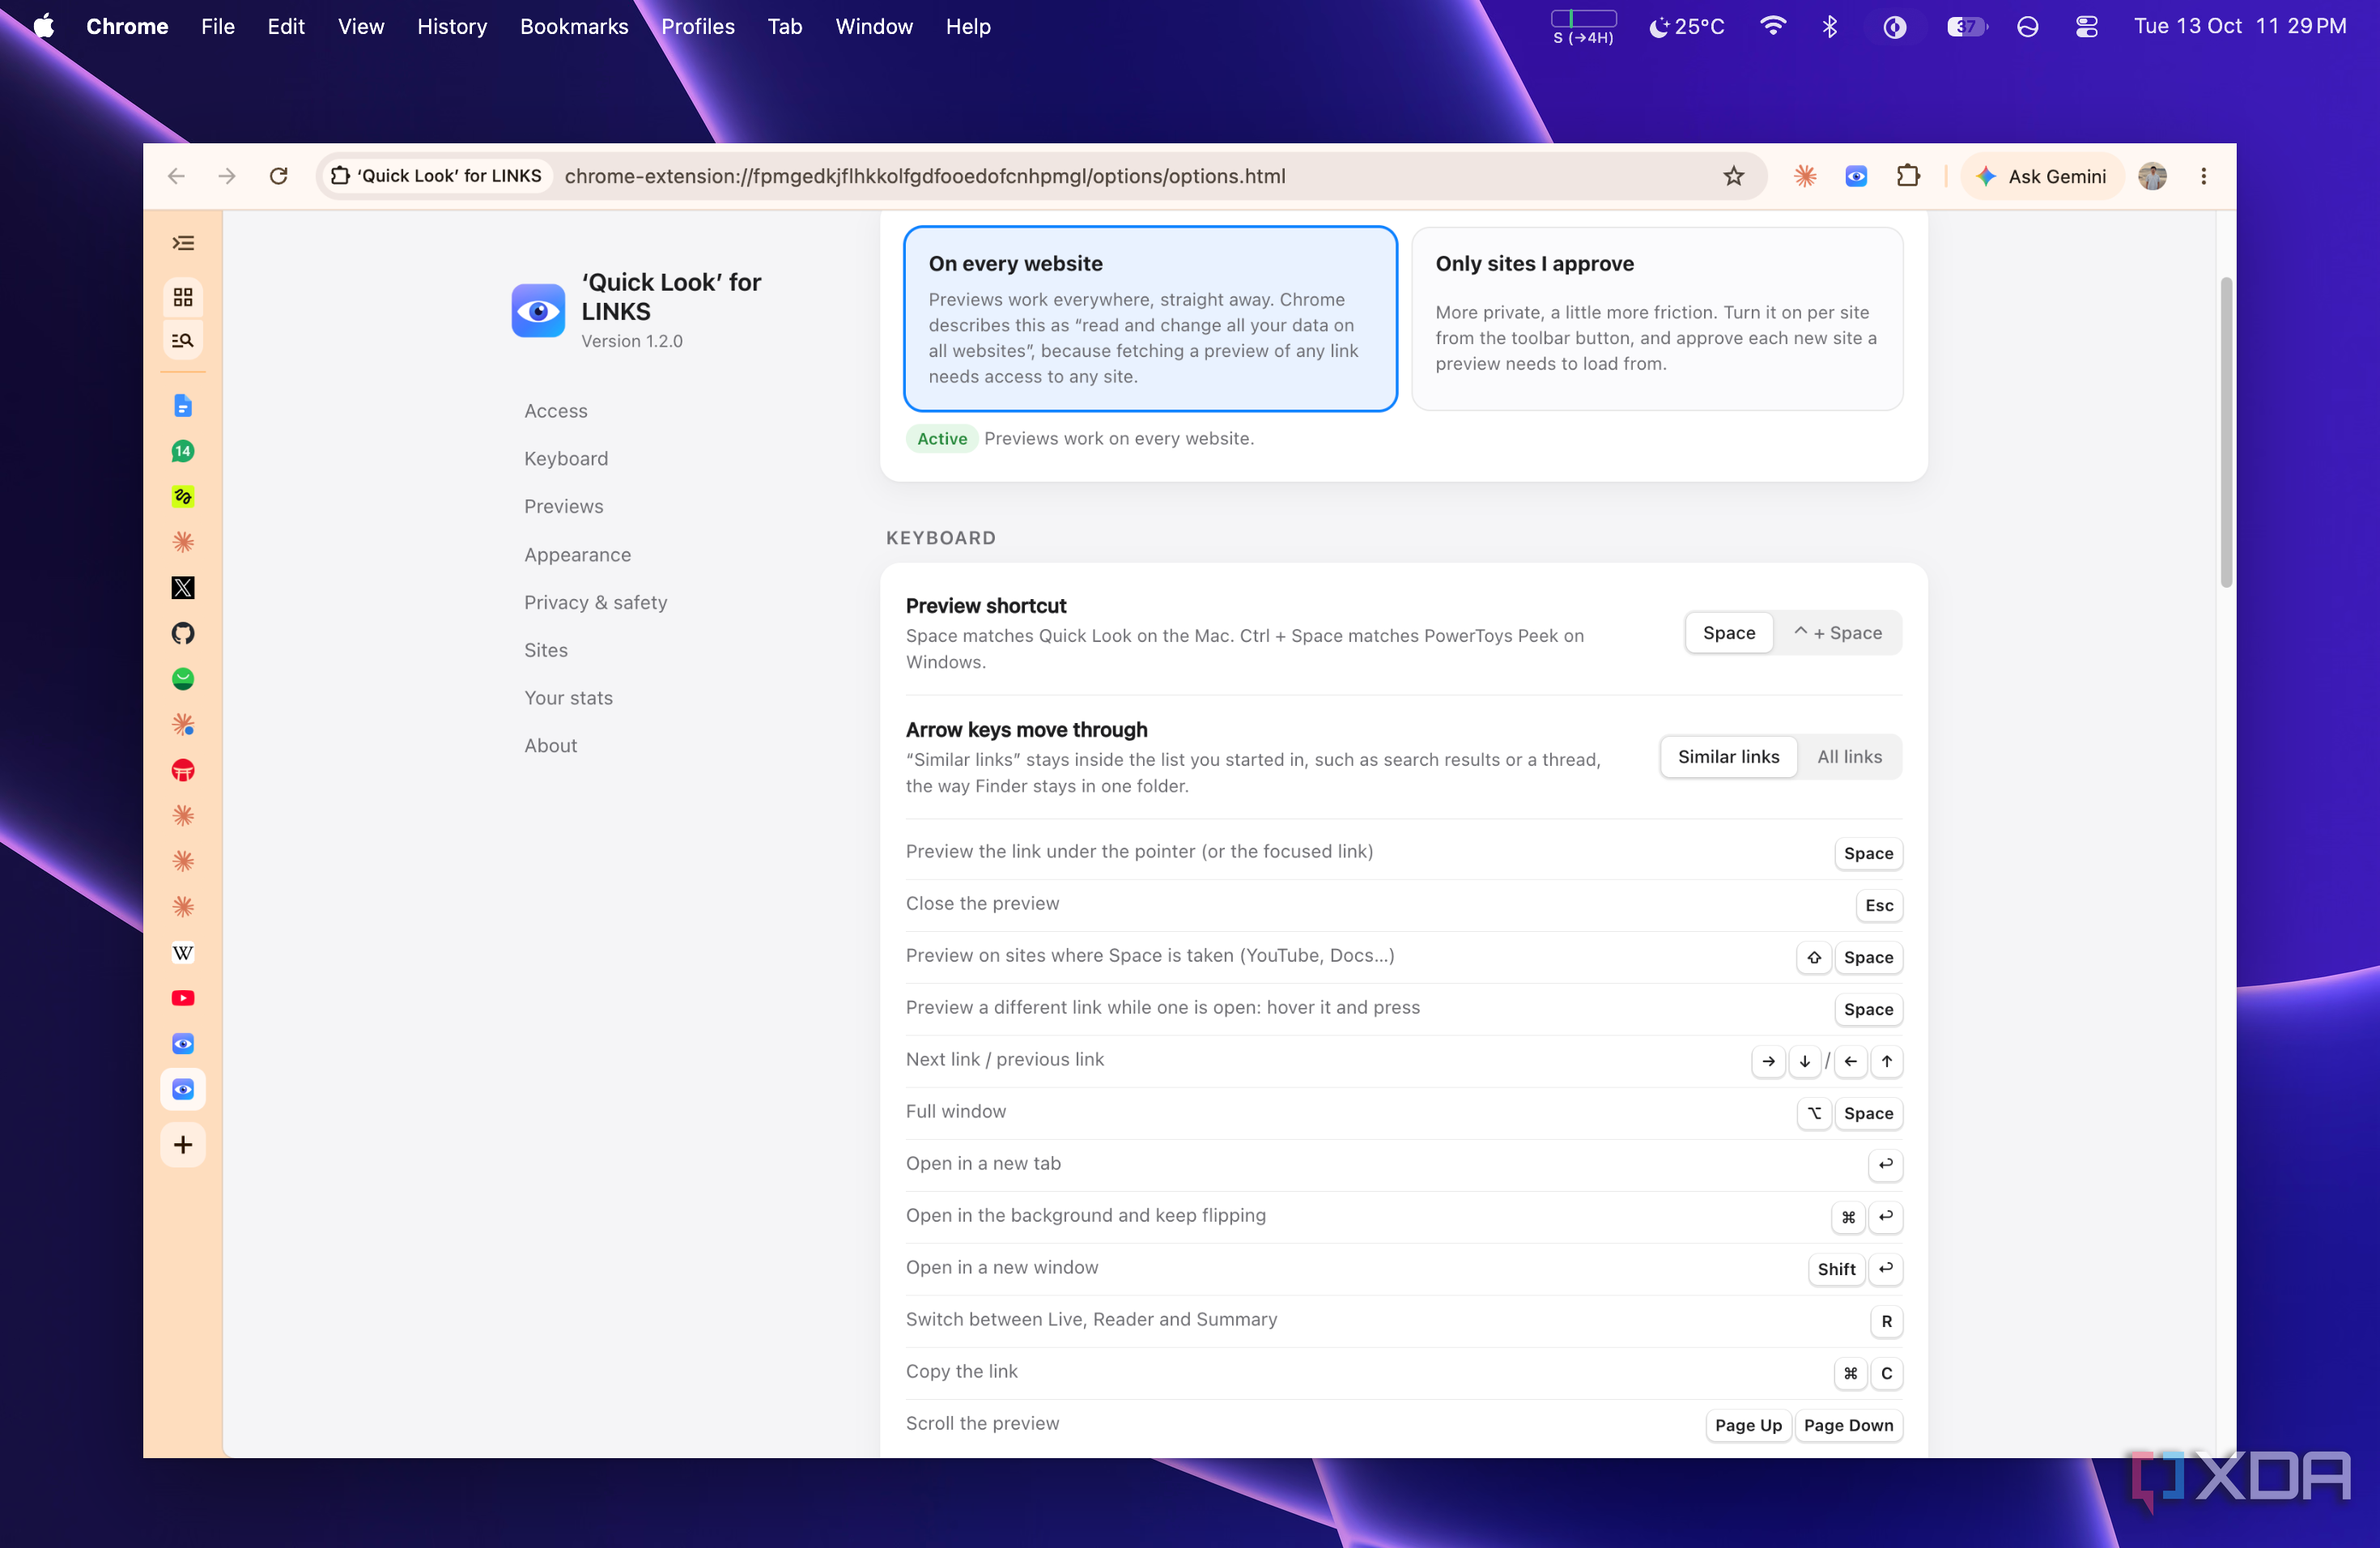Switch to the YouTube sidebar tab
2380x1548 pixels.
pyautogui.click(x=183, y=998)
